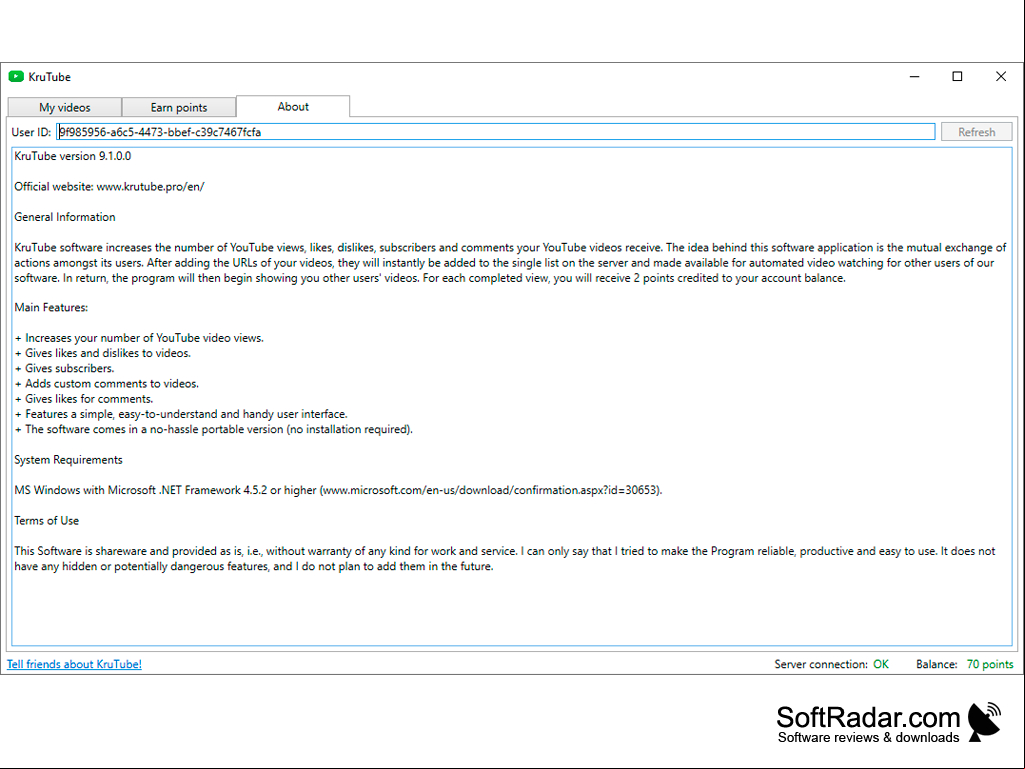Click 'Gives likes for comments' line
This screenshot has width=1025, height=769.
click(x=84, y=399)
